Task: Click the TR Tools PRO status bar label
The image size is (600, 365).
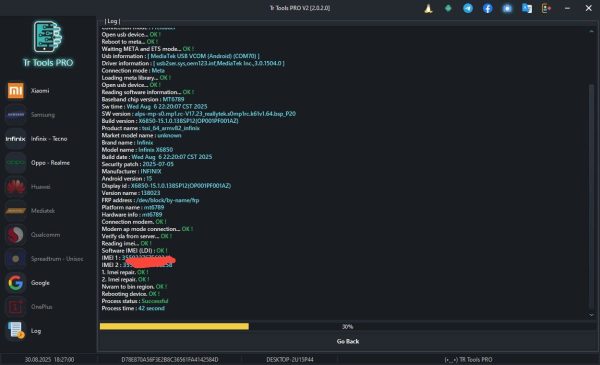Action: 468,360
